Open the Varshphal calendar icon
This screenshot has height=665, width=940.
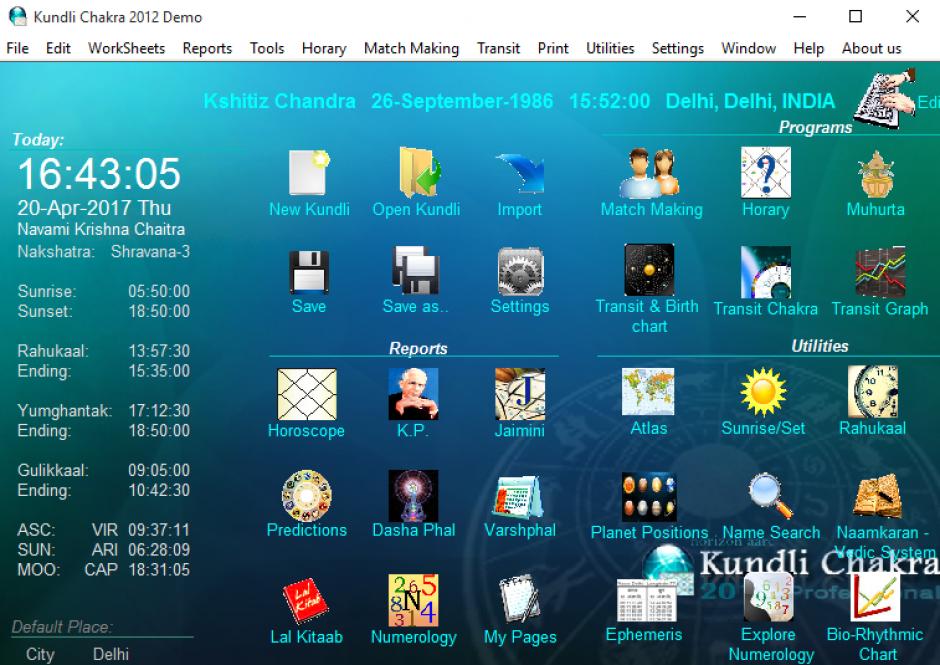point(519,497)
